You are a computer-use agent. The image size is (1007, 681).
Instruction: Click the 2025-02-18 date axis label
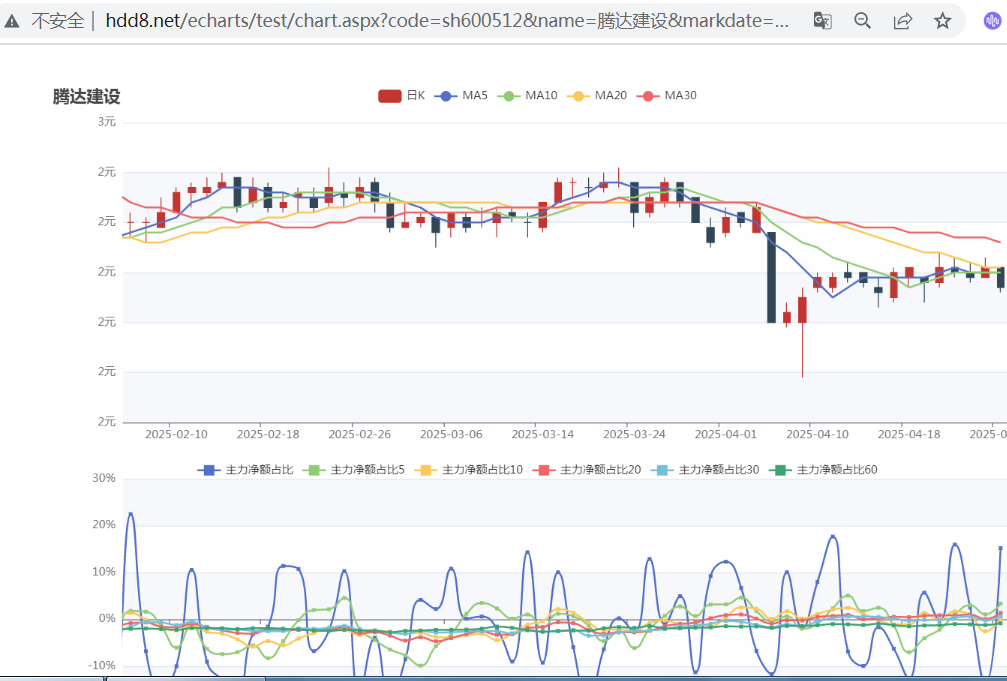[268, 434]
